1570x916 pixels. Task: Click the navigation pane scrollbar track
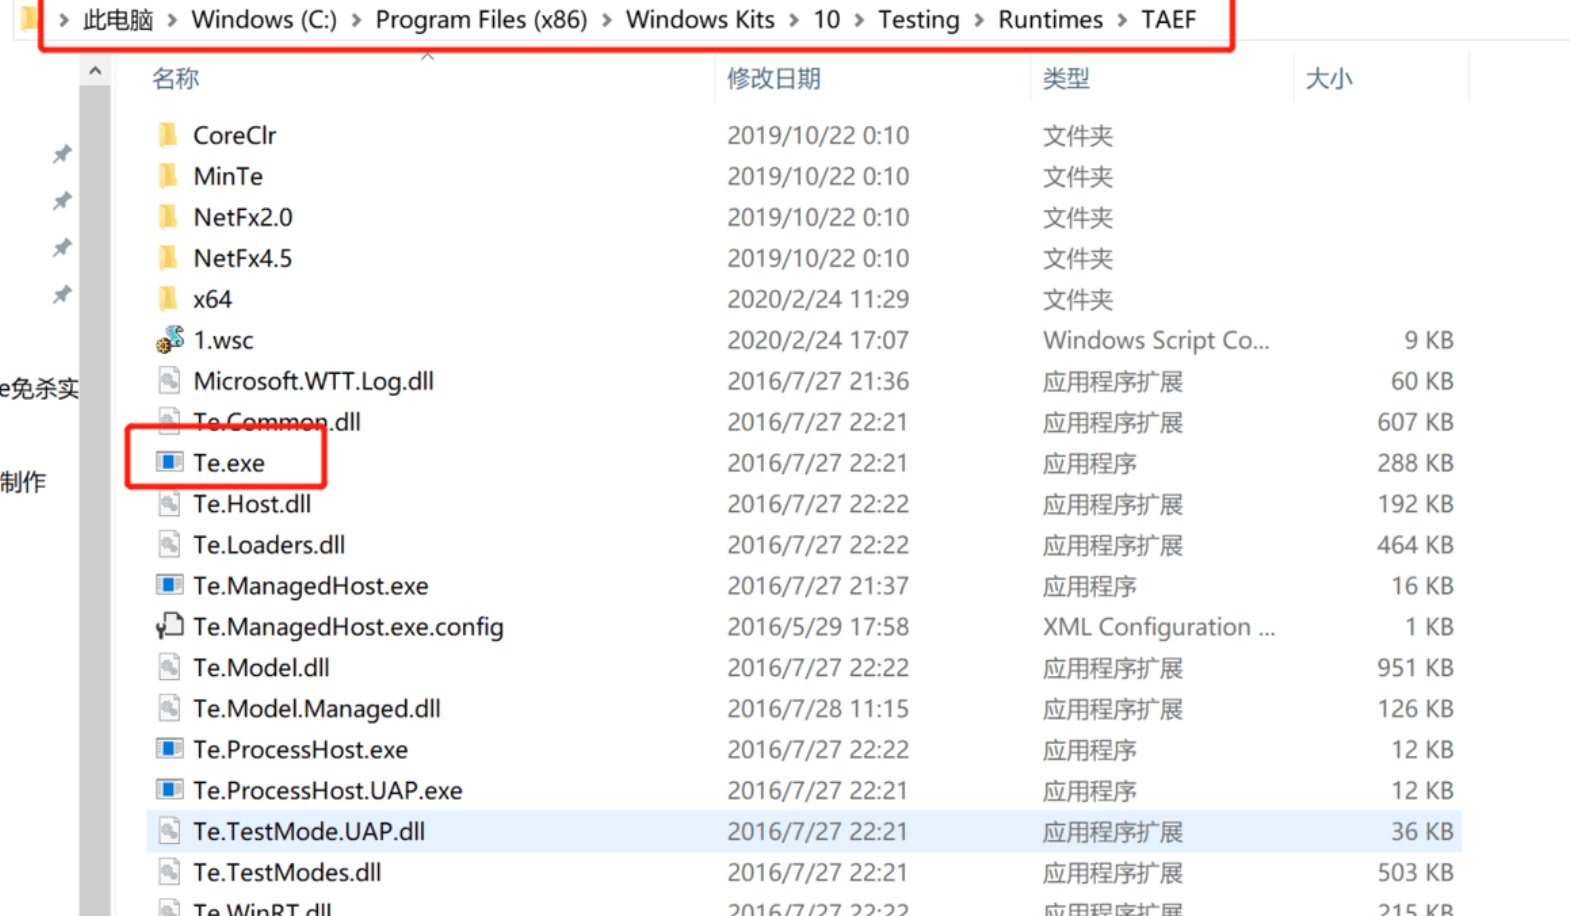tap(95, 500)
